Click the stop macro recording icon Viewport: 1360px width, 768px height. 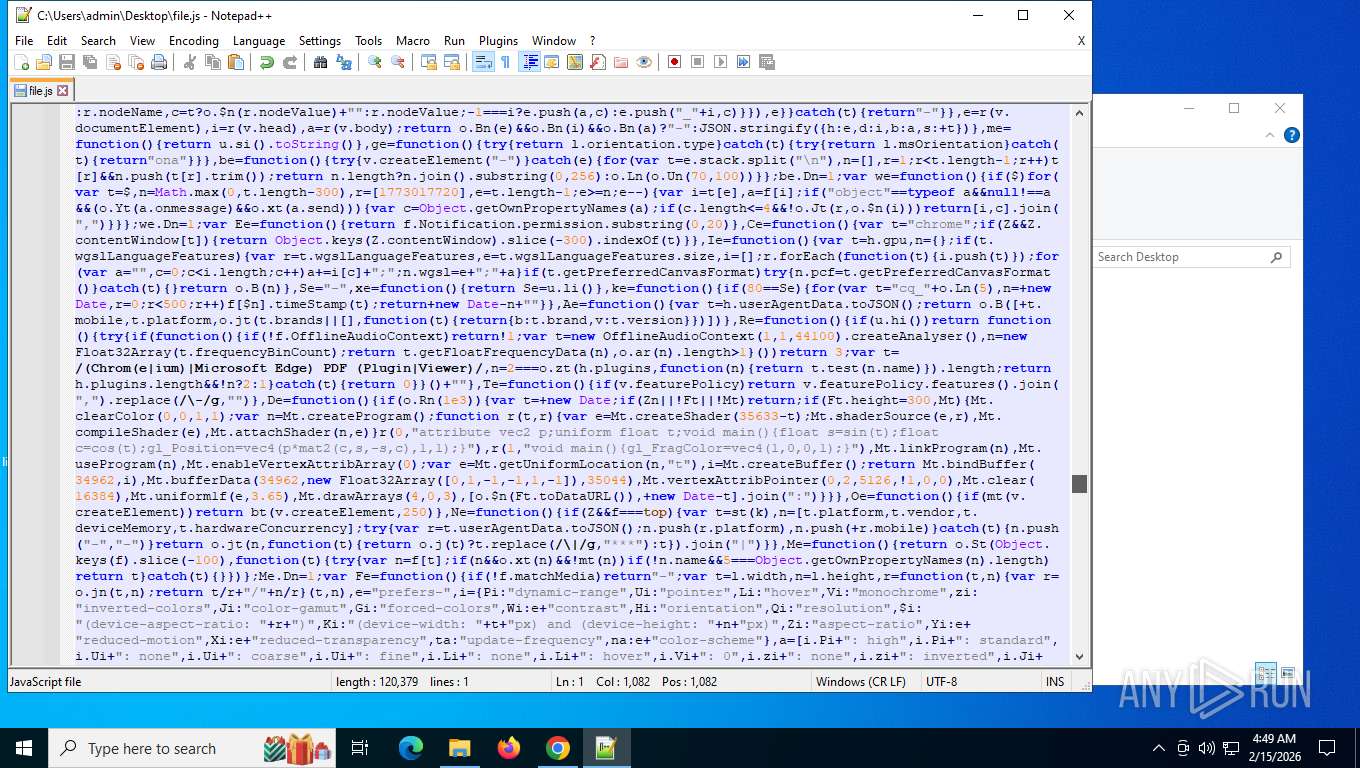pyautogui.click(x=698, y=62)
